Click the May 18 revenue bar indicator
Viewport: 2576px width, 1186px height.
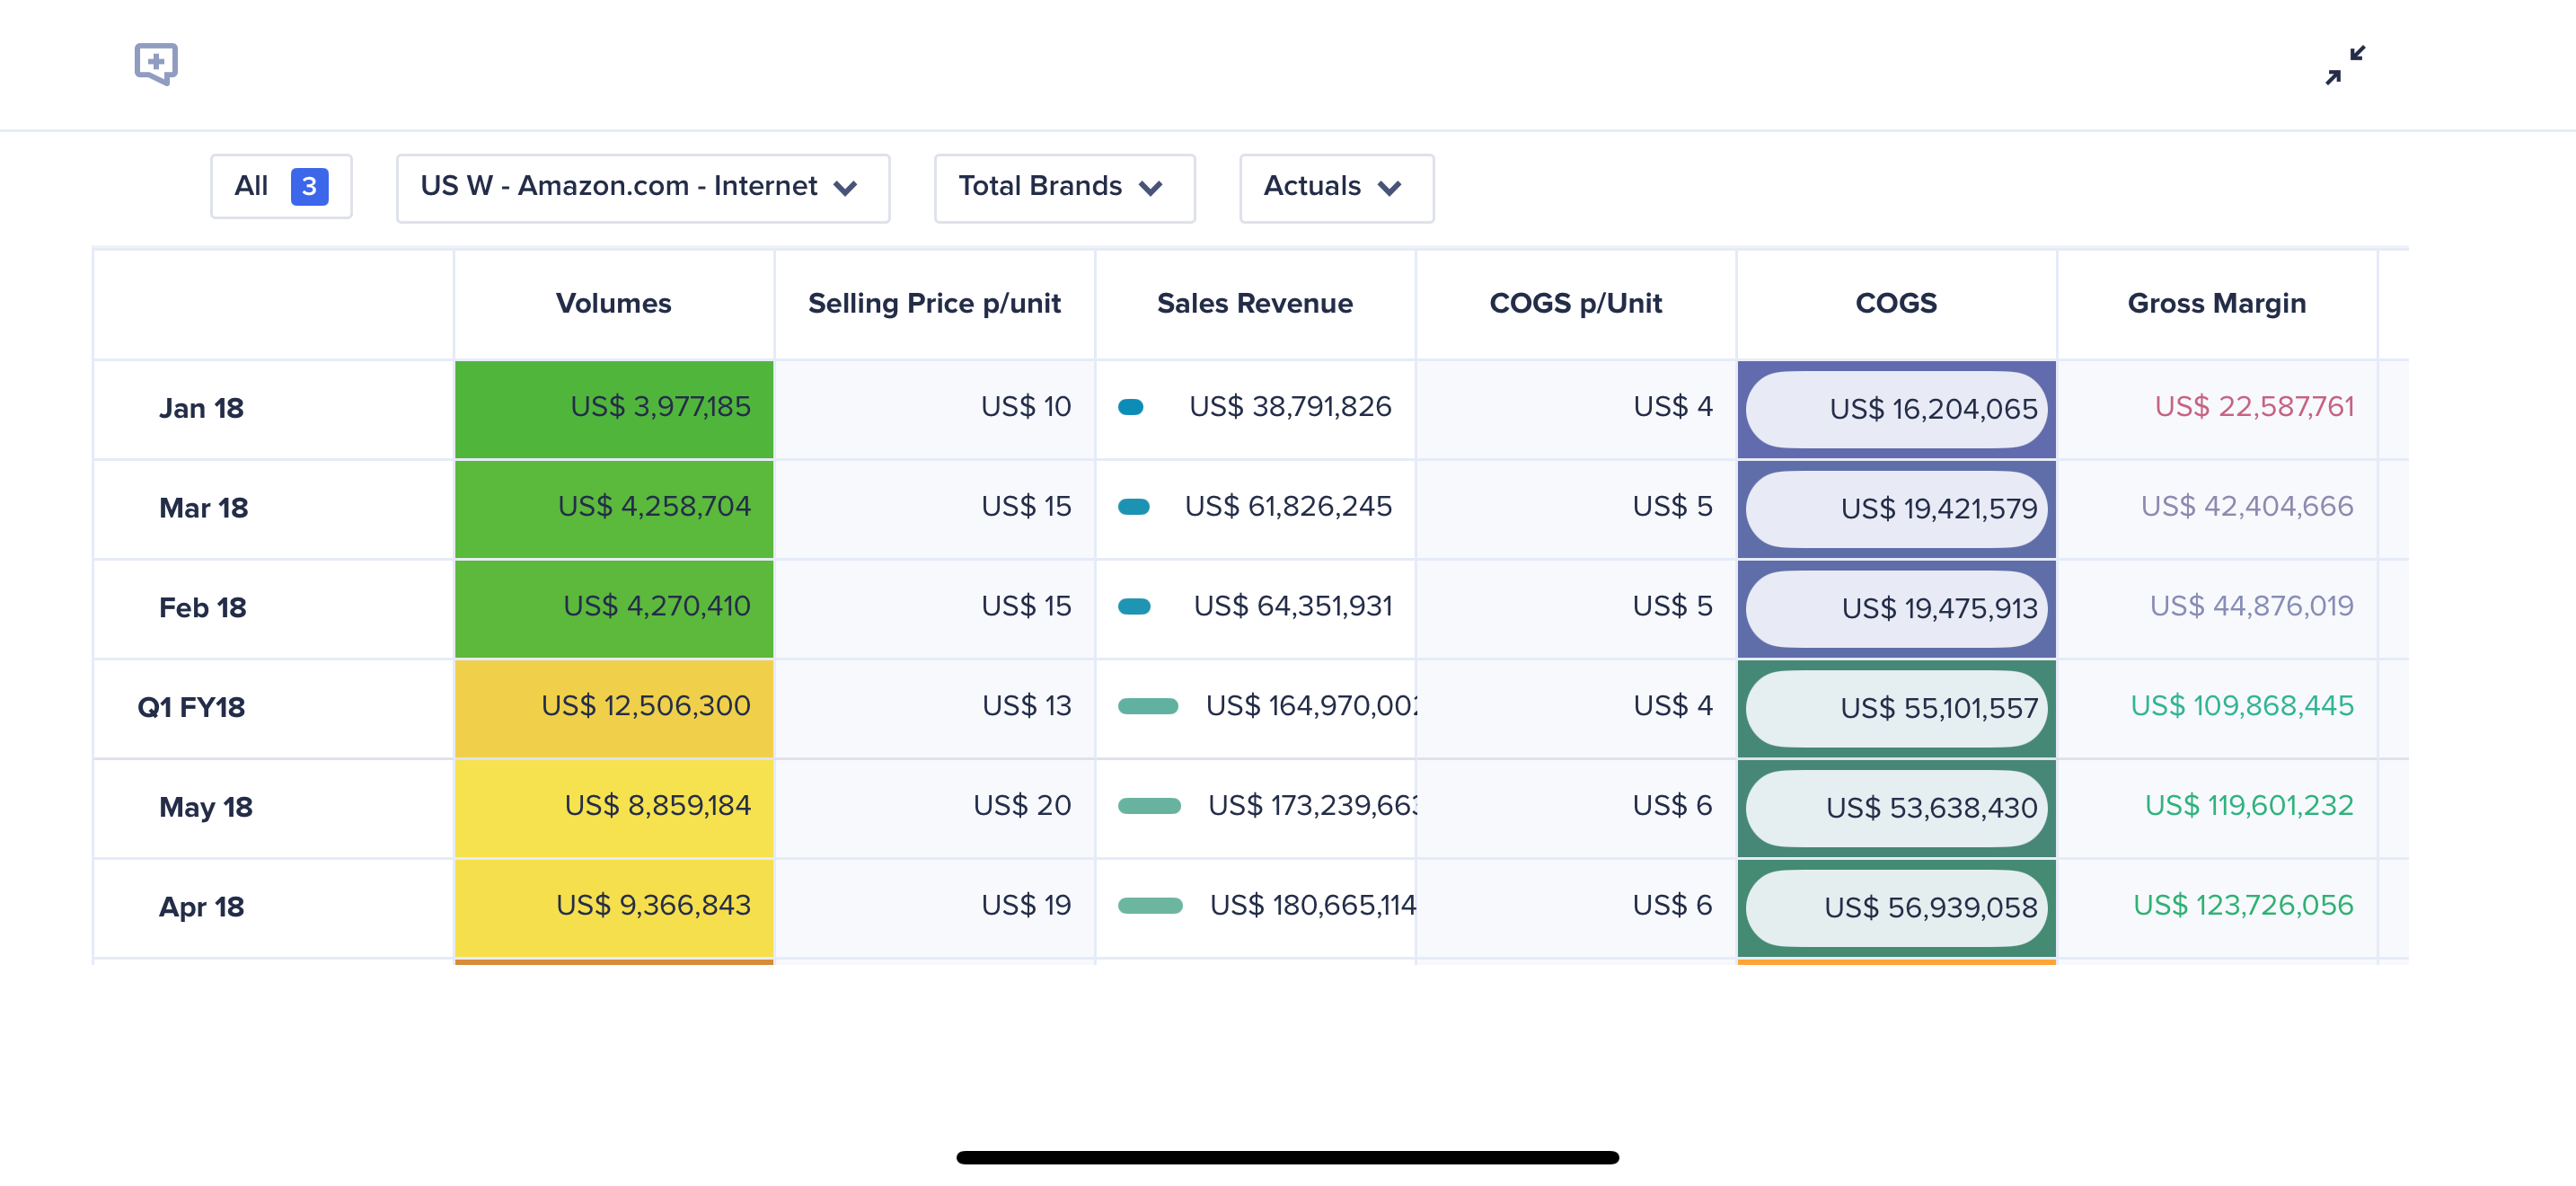[1148, 806]
